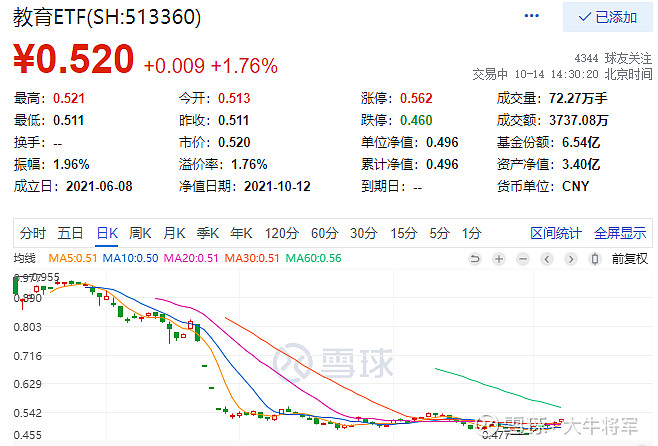Click the MA10:0.50 moving average label
This screenshot has height=446, width=658.
click(x=130, y=258)
